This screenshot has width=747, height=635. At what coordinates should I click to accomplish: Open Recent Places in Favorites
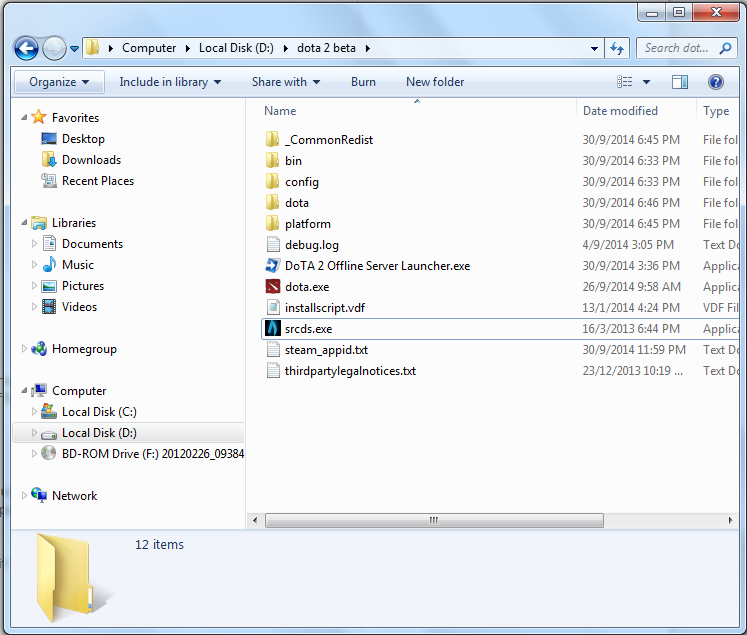[98, 181]
